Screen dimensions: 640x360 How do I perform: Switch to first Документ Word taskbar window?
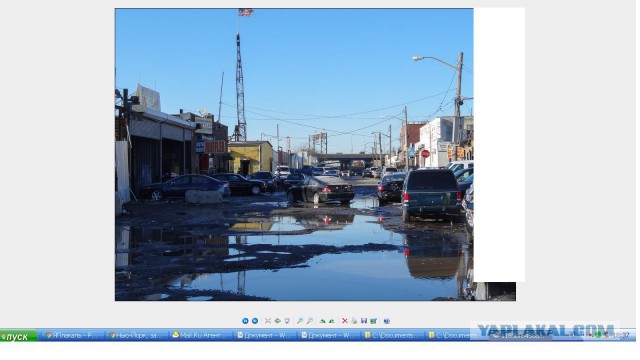coord(264,336)
